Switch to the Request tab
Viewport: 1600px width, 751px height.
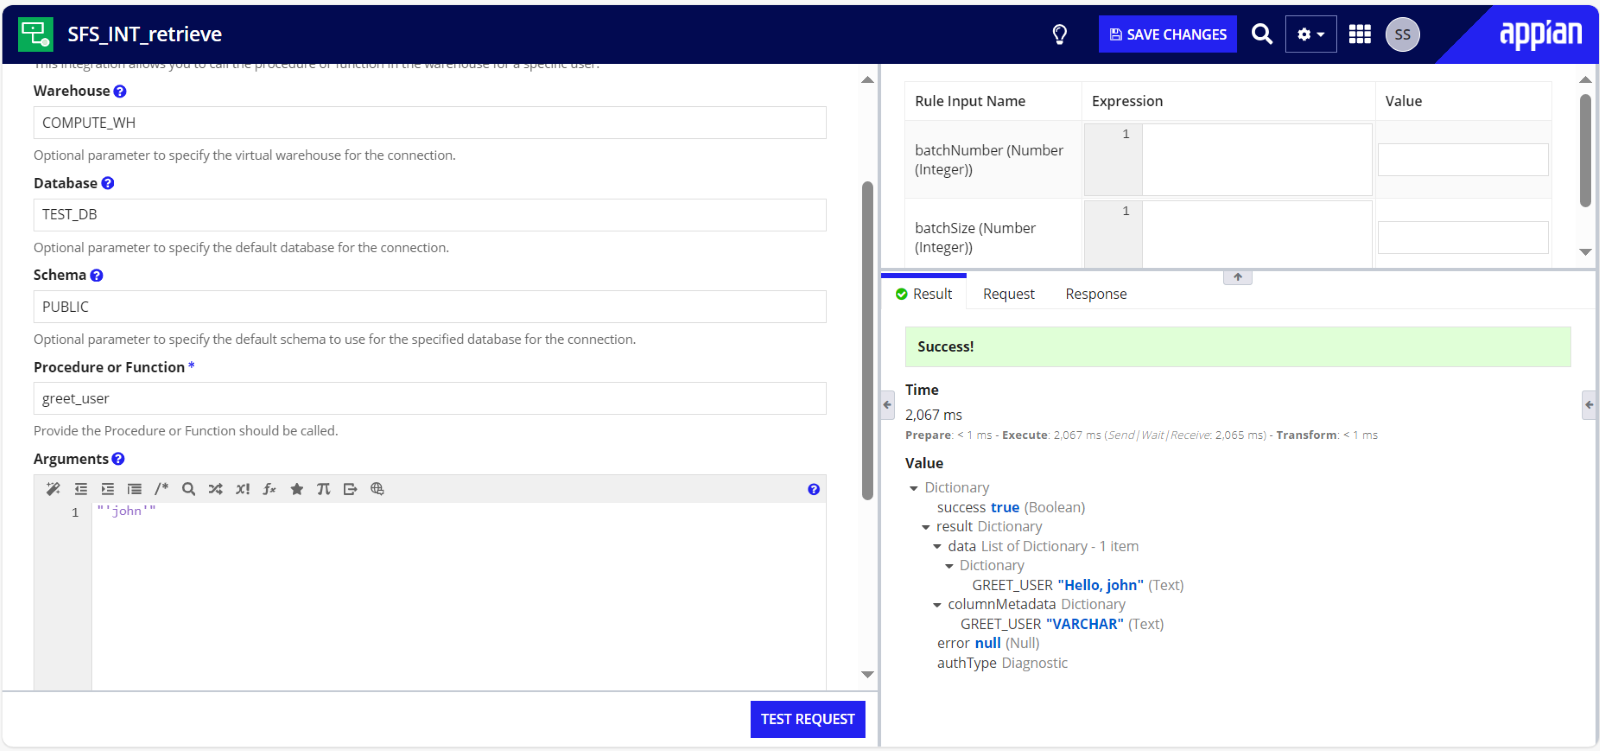1009,294
